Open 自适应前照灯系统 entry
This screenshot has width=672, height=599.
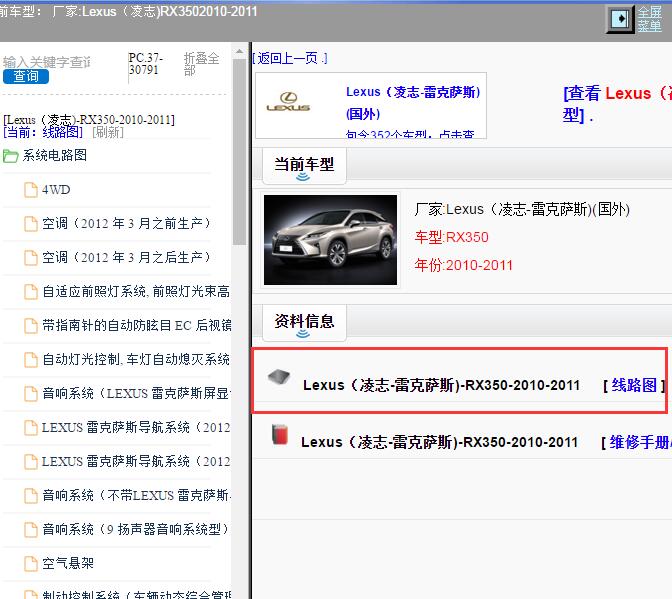click(136, 291)
